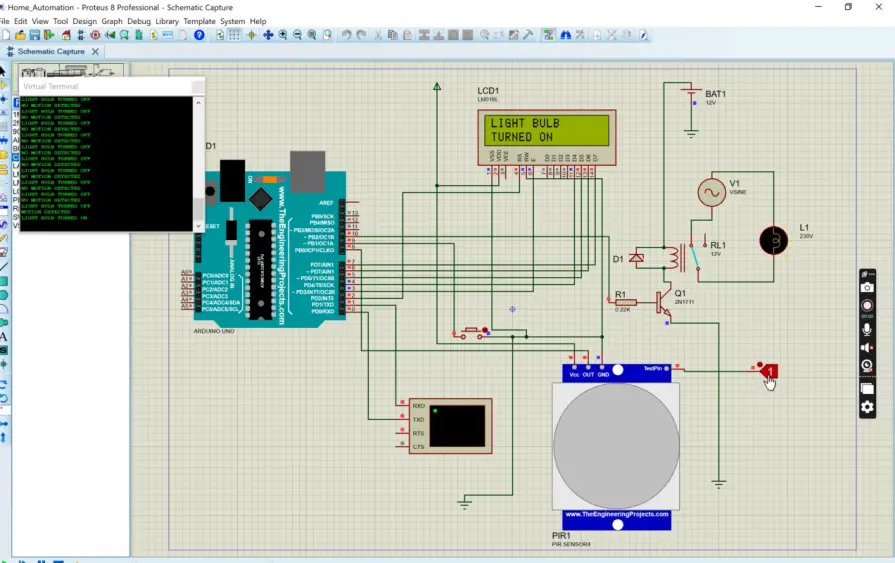Viewport: 895px width, 563px height.
Task: Click the Copy to clipboard icon
Action: (392, 35)
